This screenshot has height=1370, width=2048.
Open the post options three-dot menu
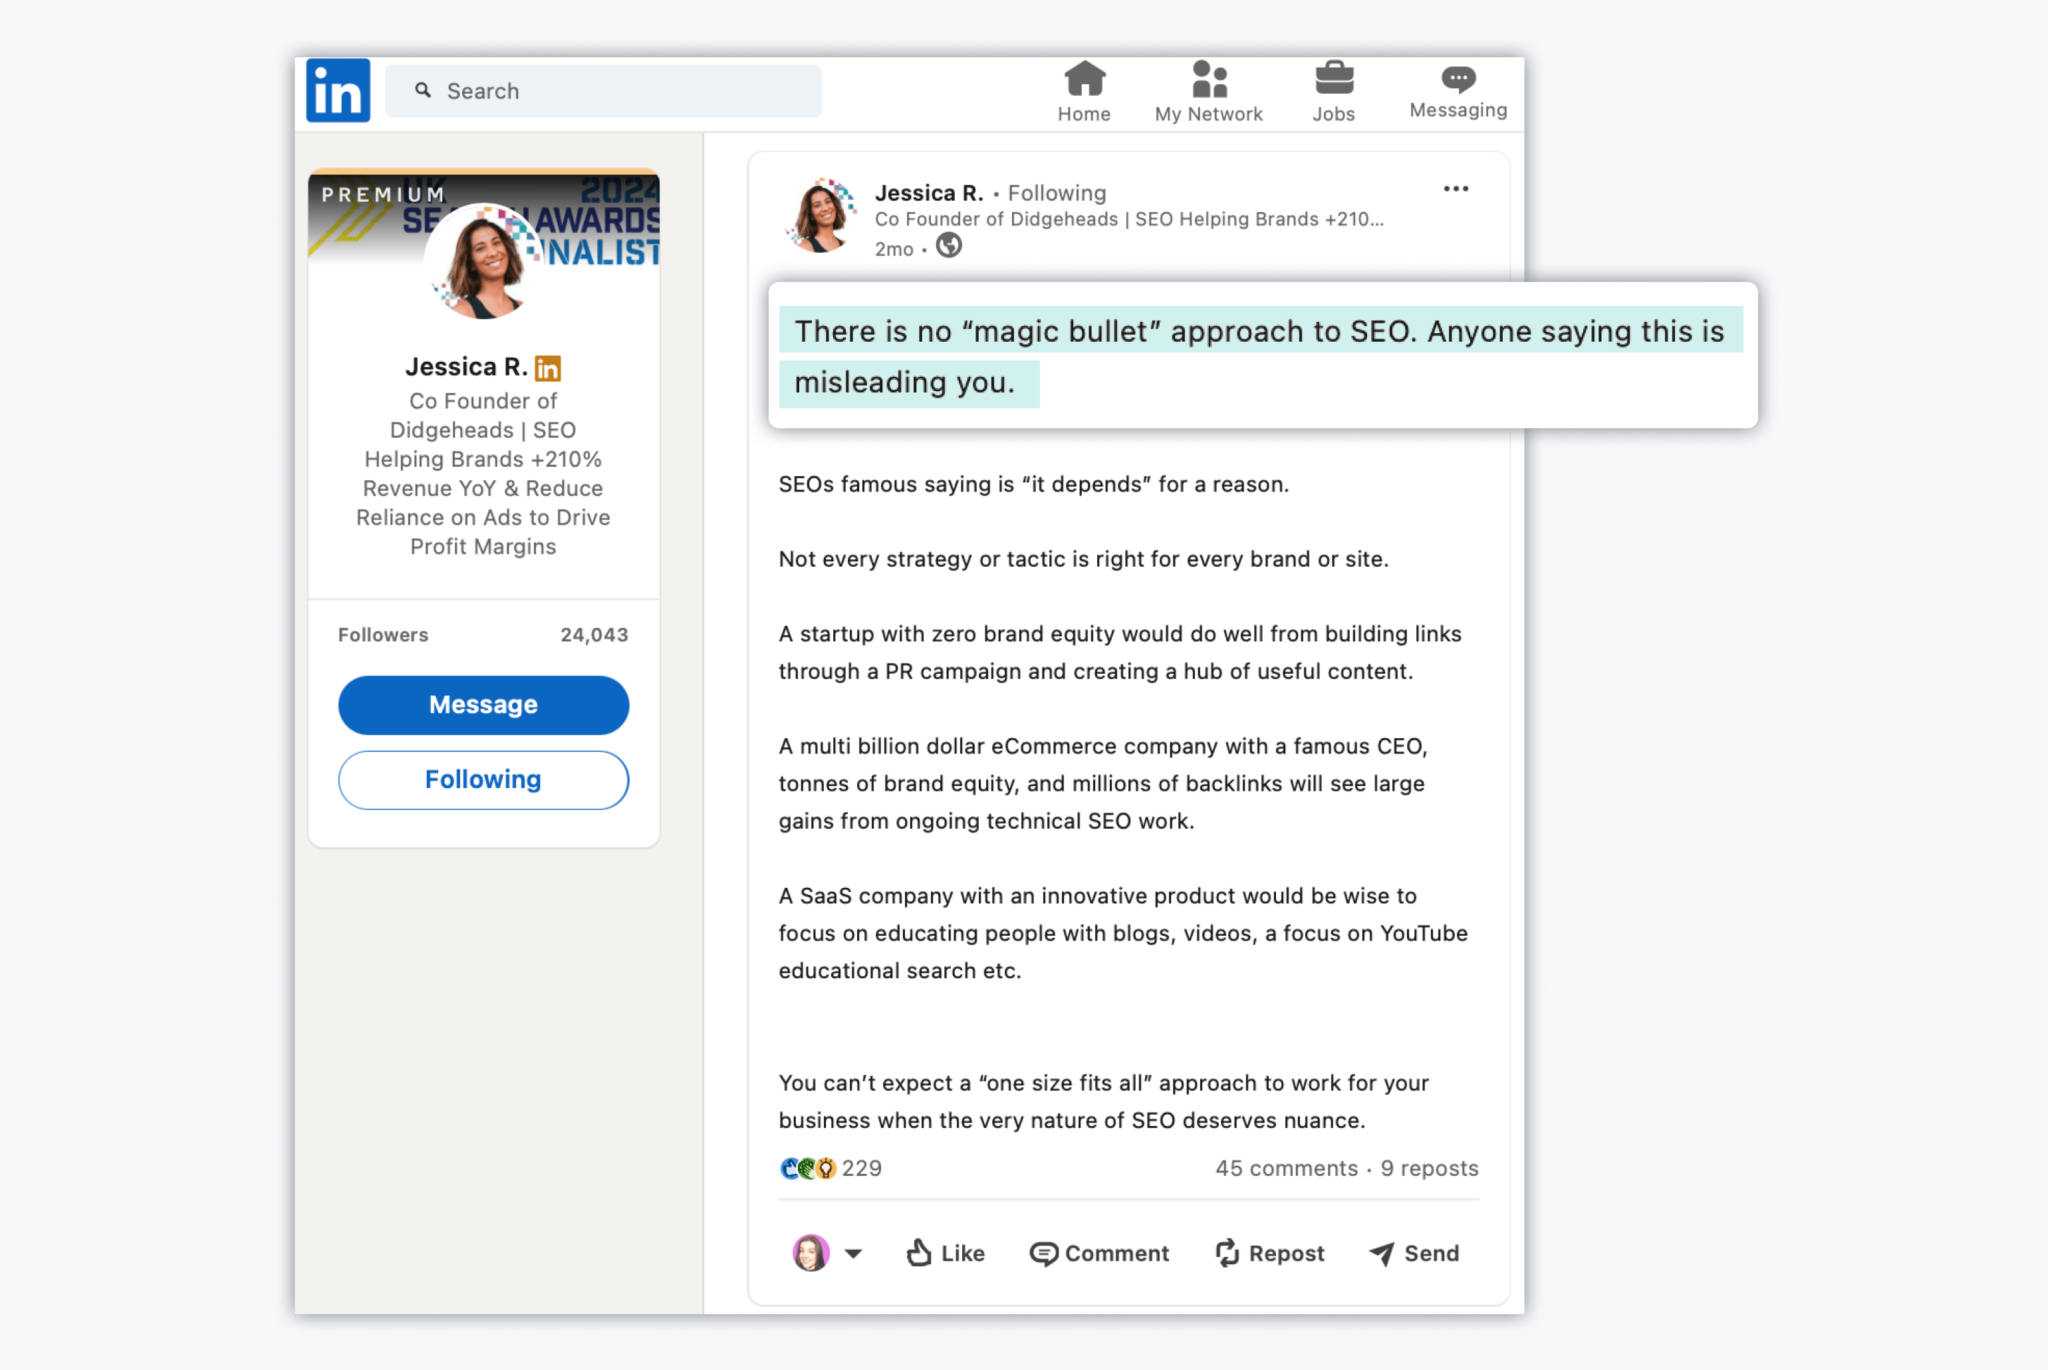pyautogui.click(x=1456, y=188)
